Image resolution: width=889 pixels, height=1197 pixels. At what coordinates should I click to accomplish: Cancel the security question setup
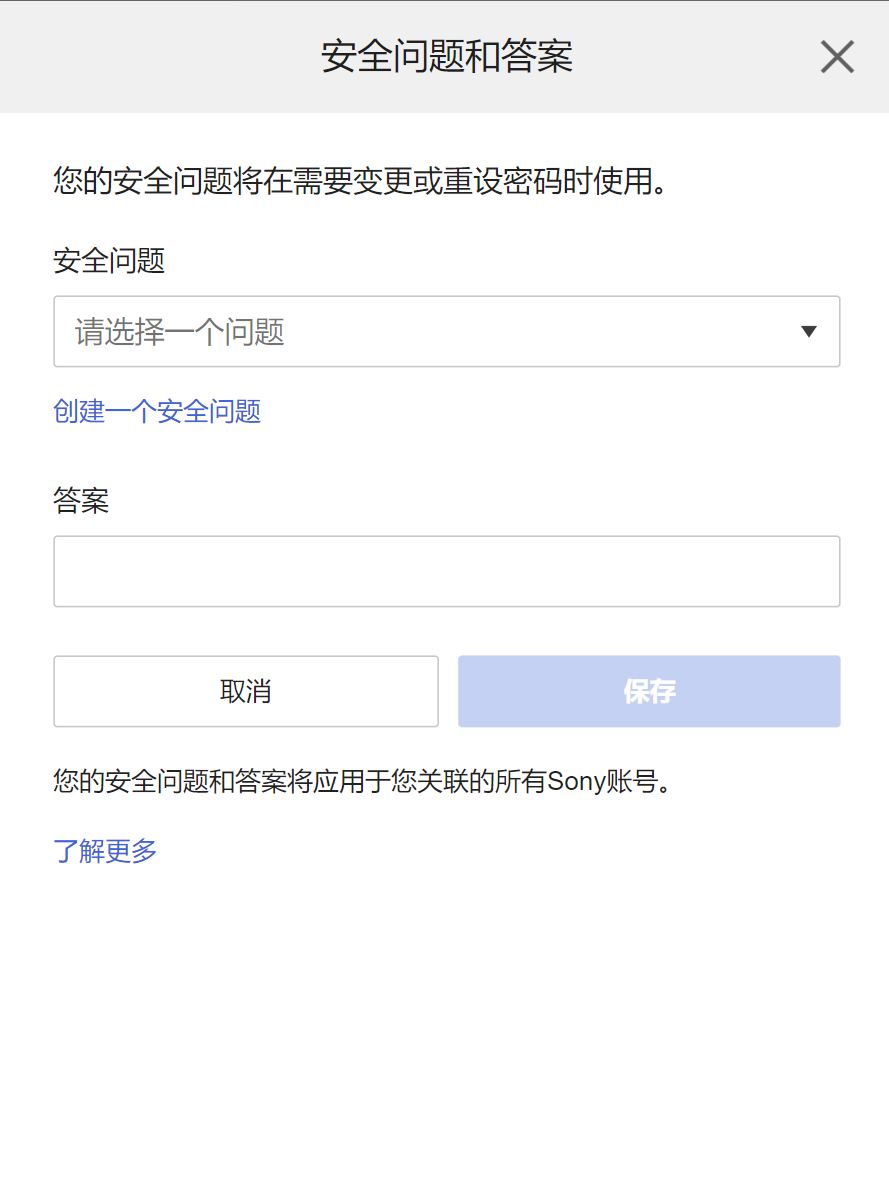tap(245, 691)
